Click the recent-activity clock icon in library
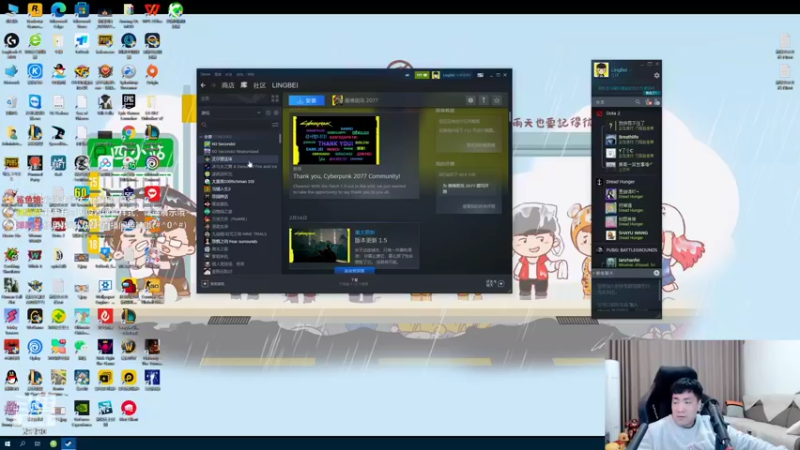Screen dimensions: 800x450 [268, 113]
